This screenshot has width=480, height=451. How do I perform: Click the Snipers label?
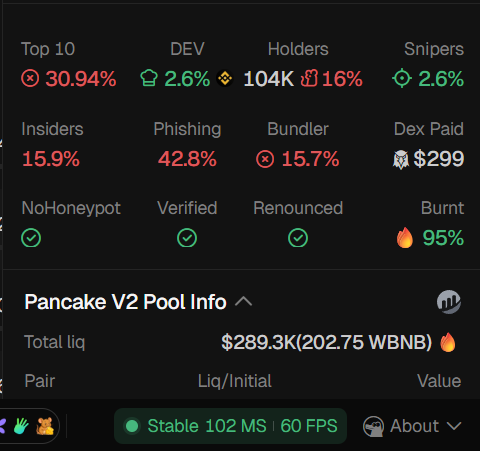(434, 49)
